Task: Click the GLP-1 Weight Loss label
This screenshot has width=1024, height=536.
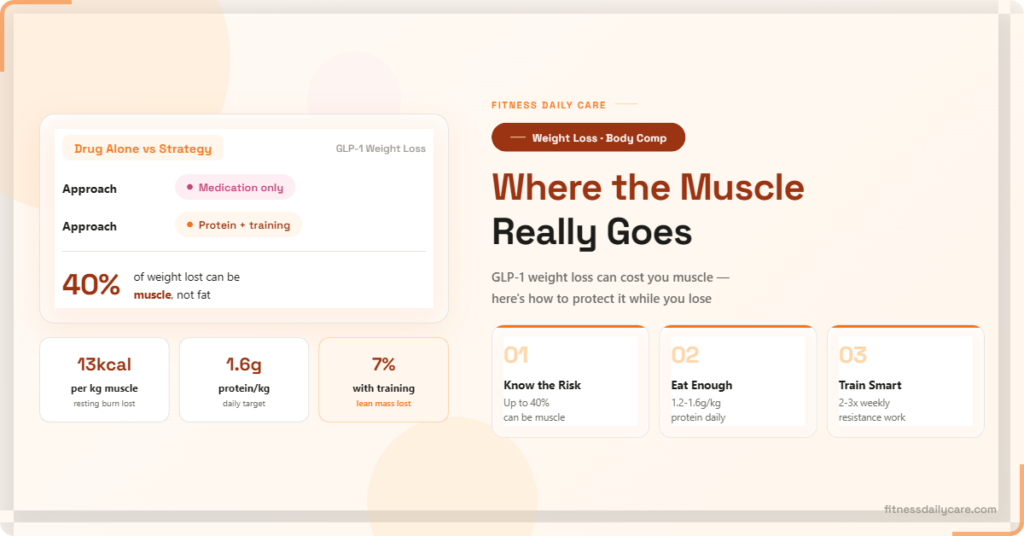Action: click(381, 149)
